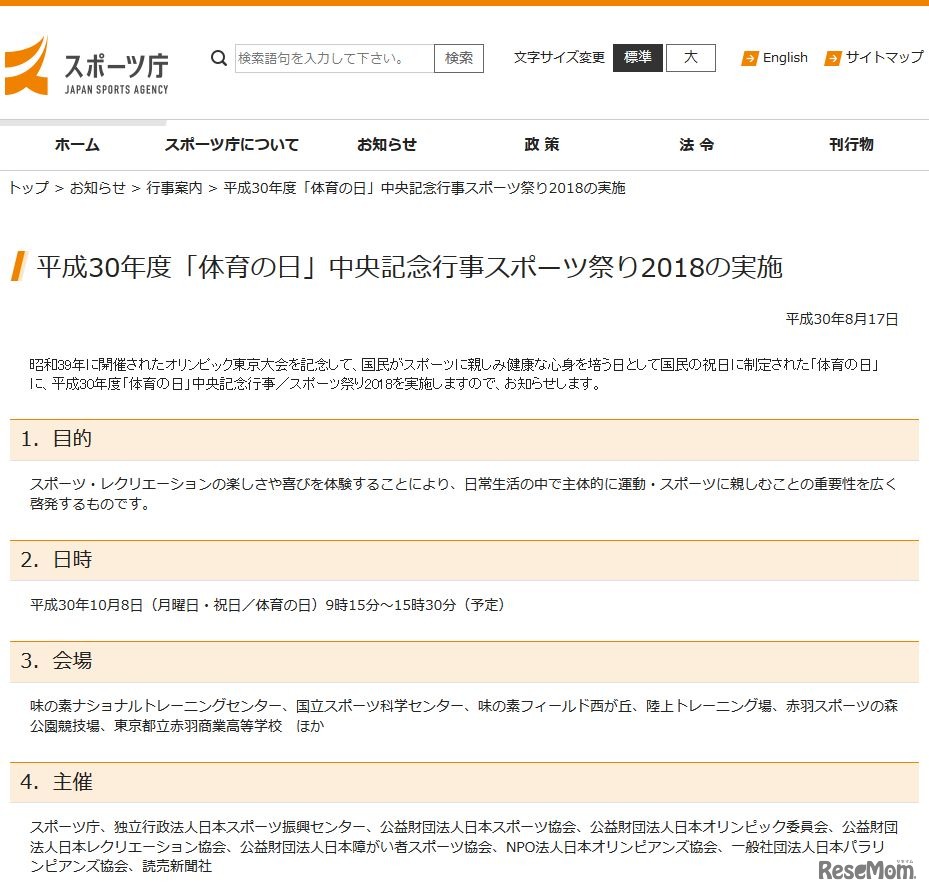Open the 政策 navigation menu
This screenshot has height=893, width=929.
(x=541, y=145)
